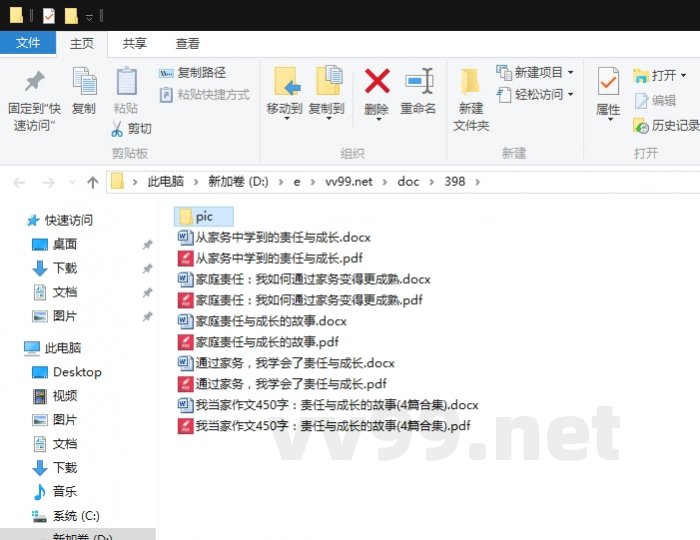The height and width of the screenshot is (540, 700).
Task: Click new folder icon in title bar
Action: coord(71,16)
